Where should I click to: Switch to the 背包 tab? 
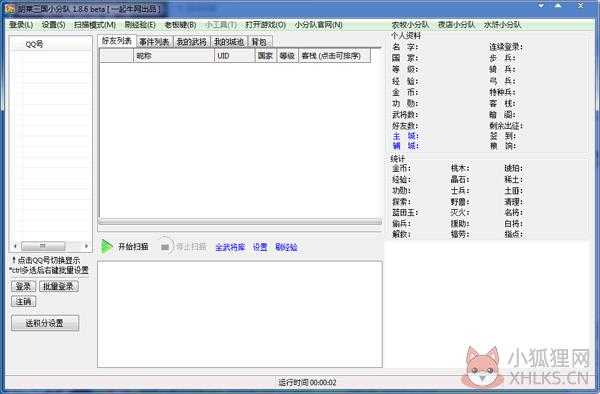pos(259,42)
